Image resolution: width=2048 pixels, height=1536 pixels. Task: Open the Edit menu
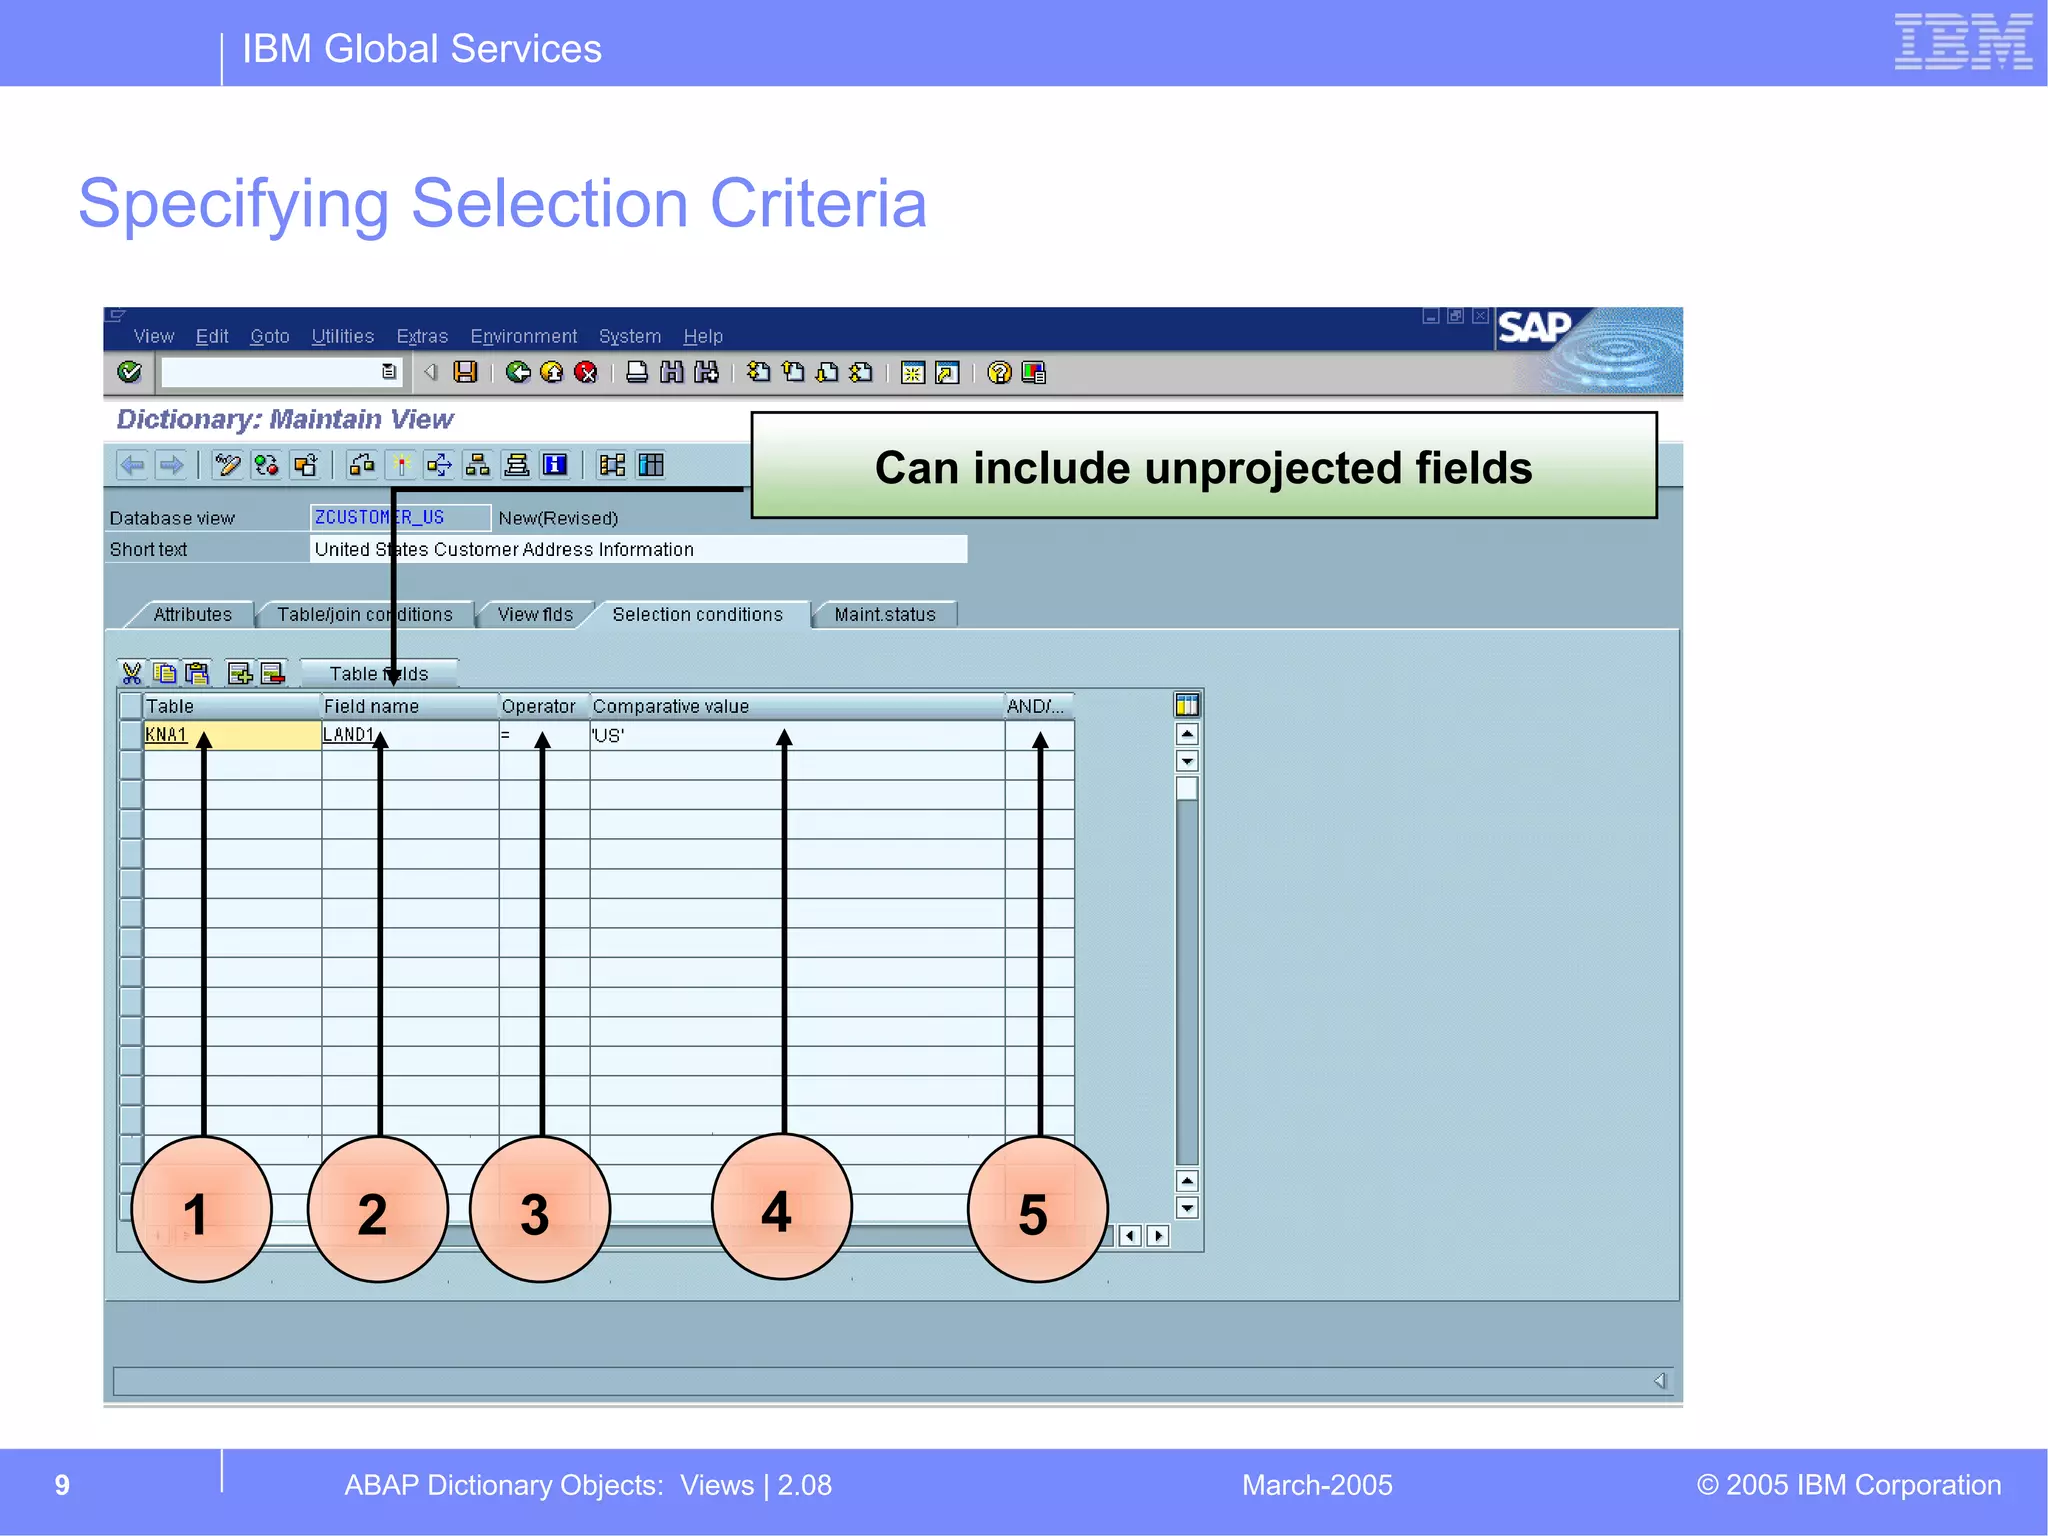pyautogui.click(x=212, y=337)
